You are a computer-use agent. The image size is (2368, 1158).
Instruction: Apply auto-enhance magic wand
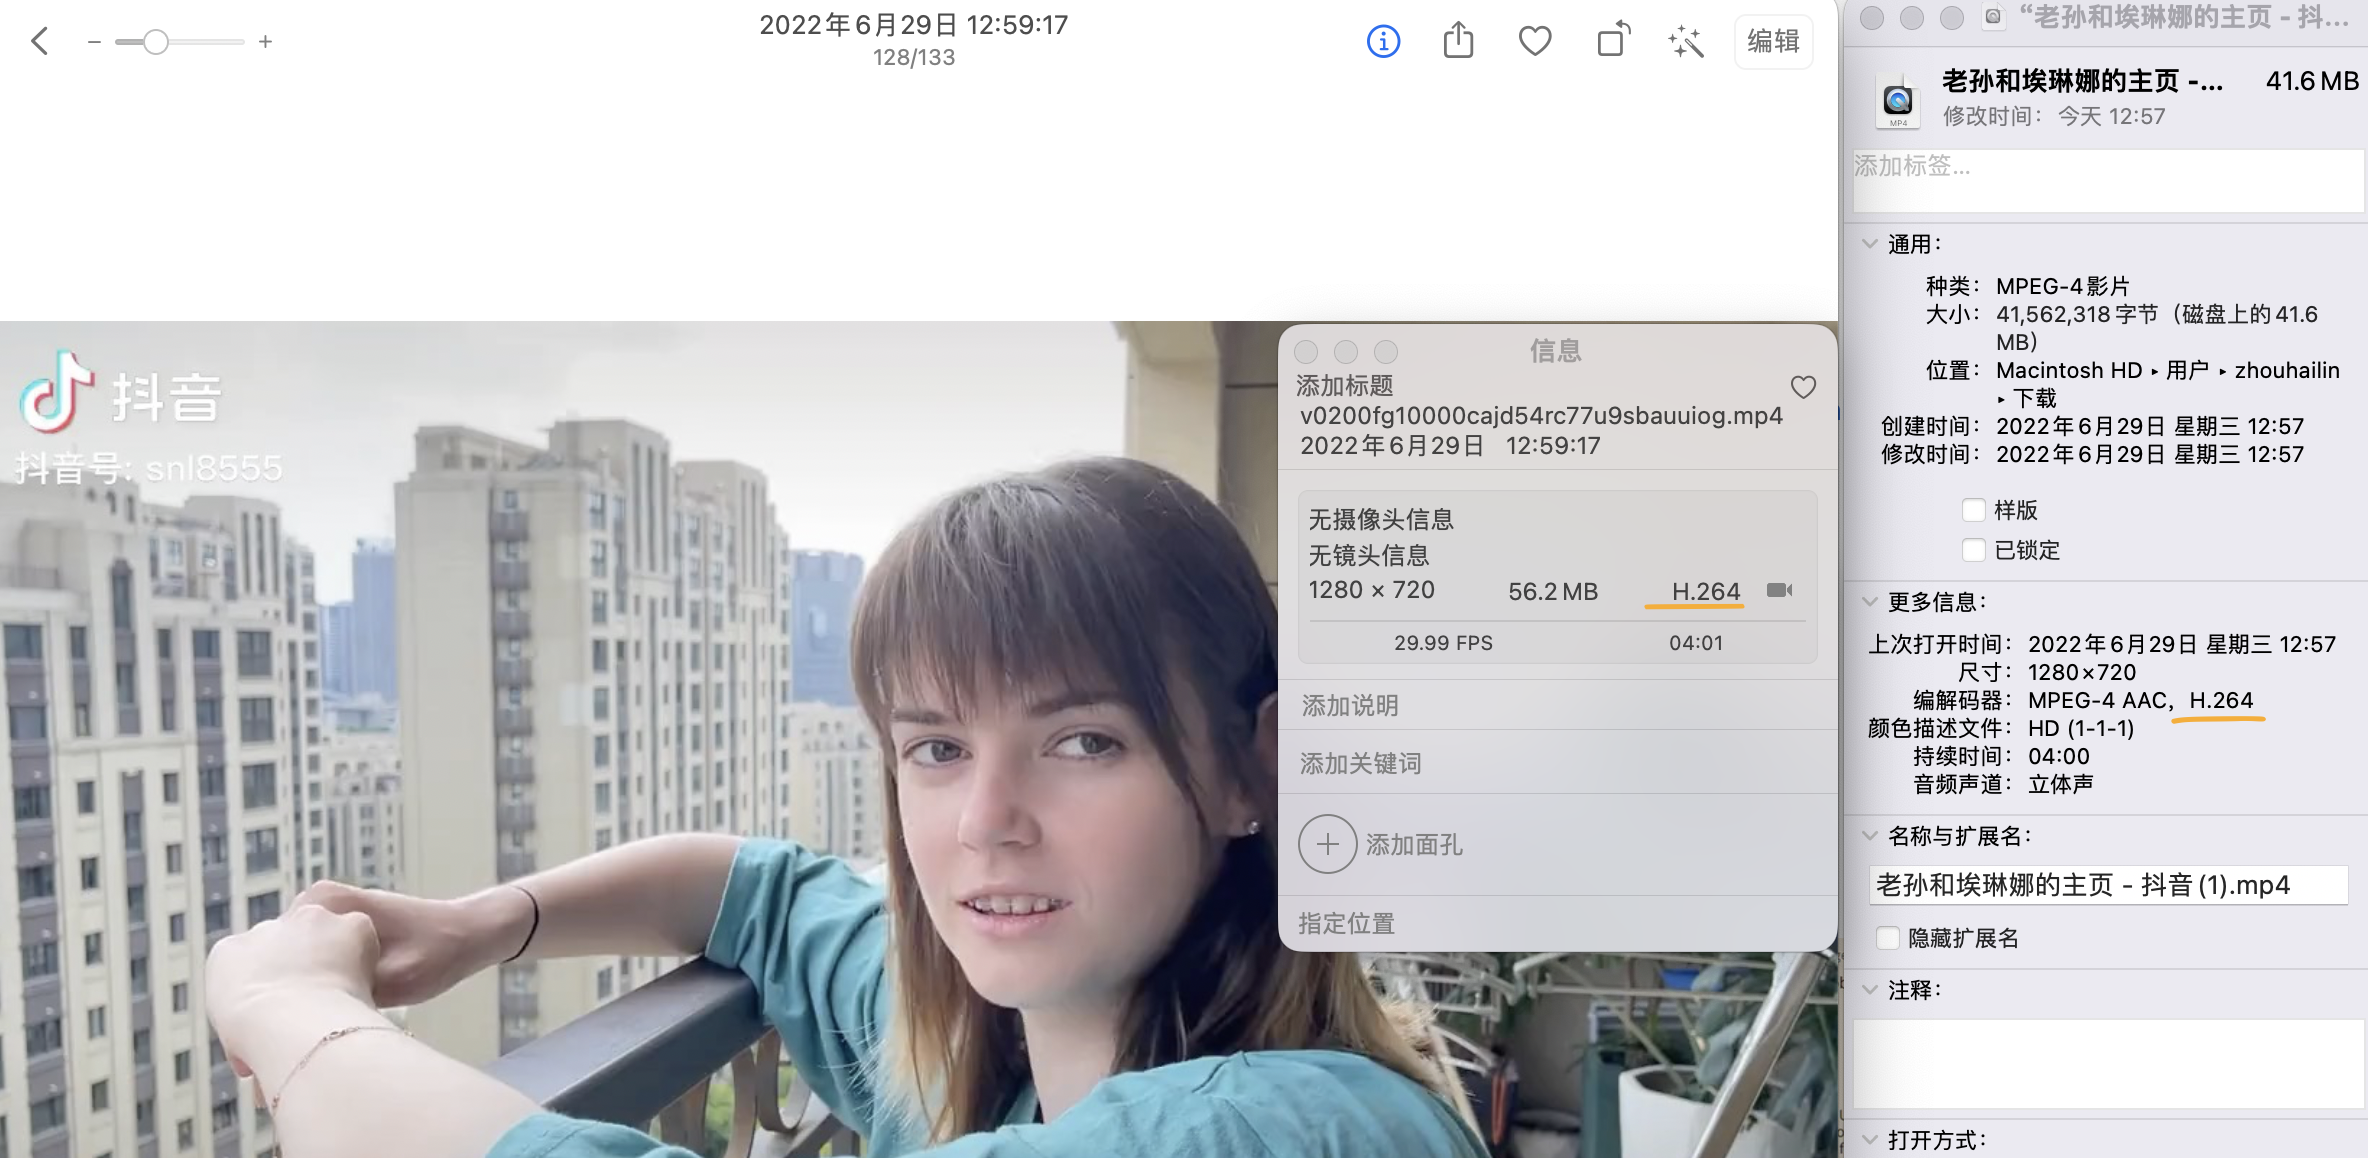click(1686, 41)
